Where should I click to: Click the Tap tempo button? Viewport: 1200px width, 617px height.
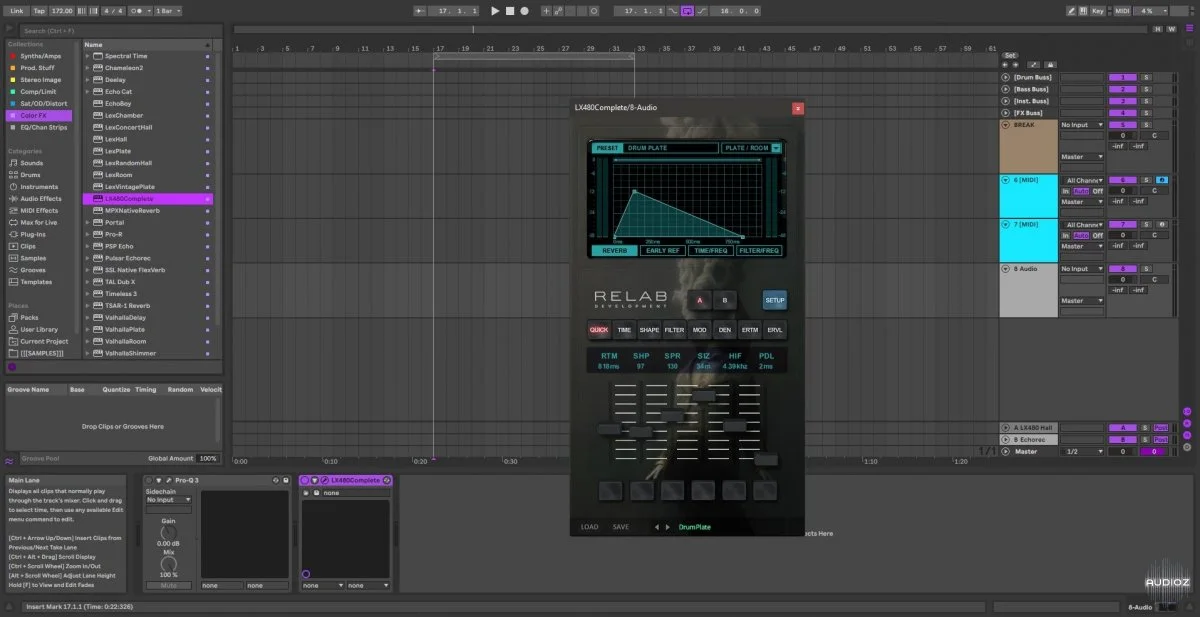click(x=39, y=10)
